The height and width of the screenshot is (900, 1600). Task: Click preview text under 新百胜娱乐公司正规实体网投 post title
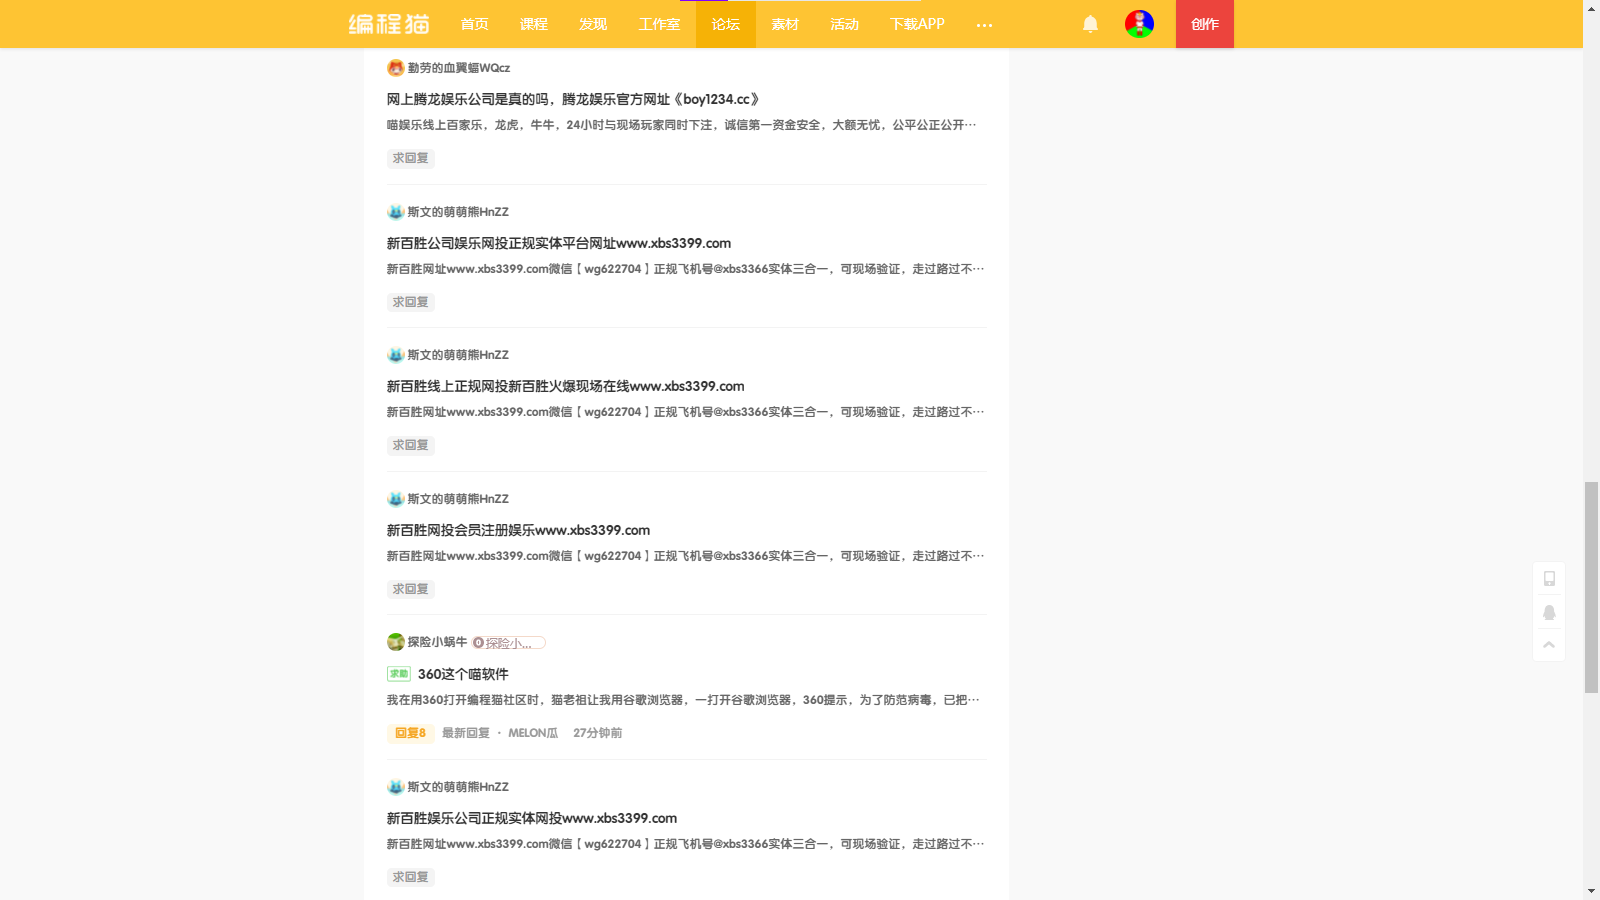point(686,844)
